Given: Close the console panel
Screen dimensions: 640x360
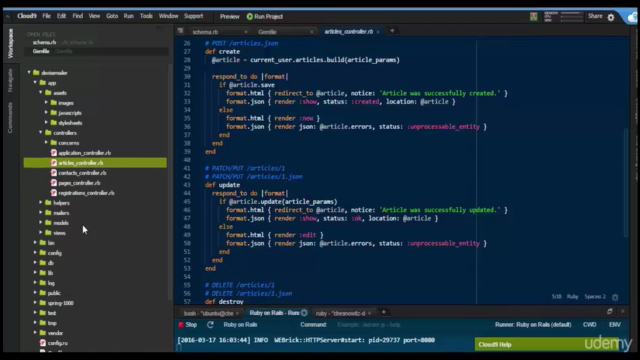Looking at the screenshot, I should pyautogui.click(x=622, y=311).
